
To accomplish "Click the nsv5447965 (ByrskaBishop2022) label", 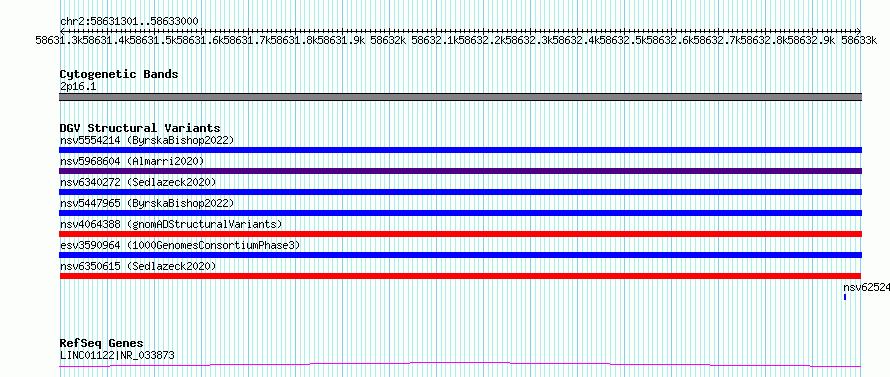I will [146, 203].
